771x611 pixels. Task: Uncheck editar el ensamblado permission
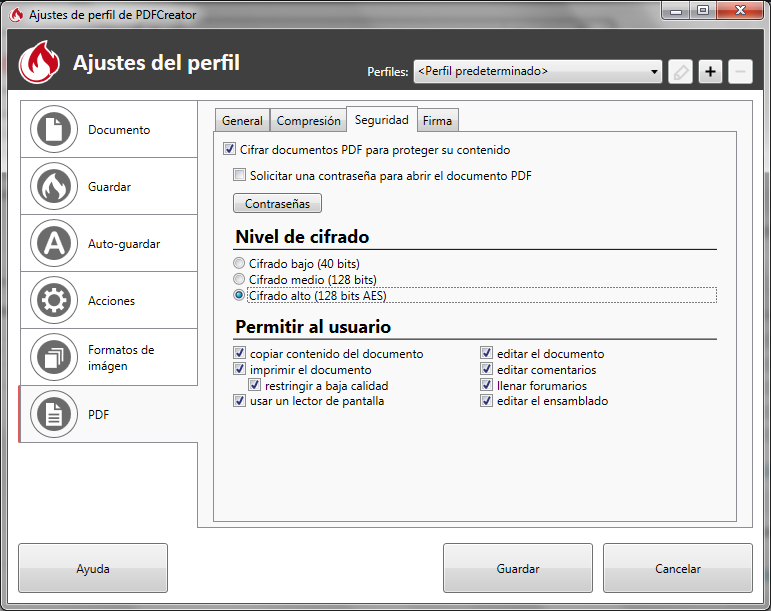[x=486, y=401]
